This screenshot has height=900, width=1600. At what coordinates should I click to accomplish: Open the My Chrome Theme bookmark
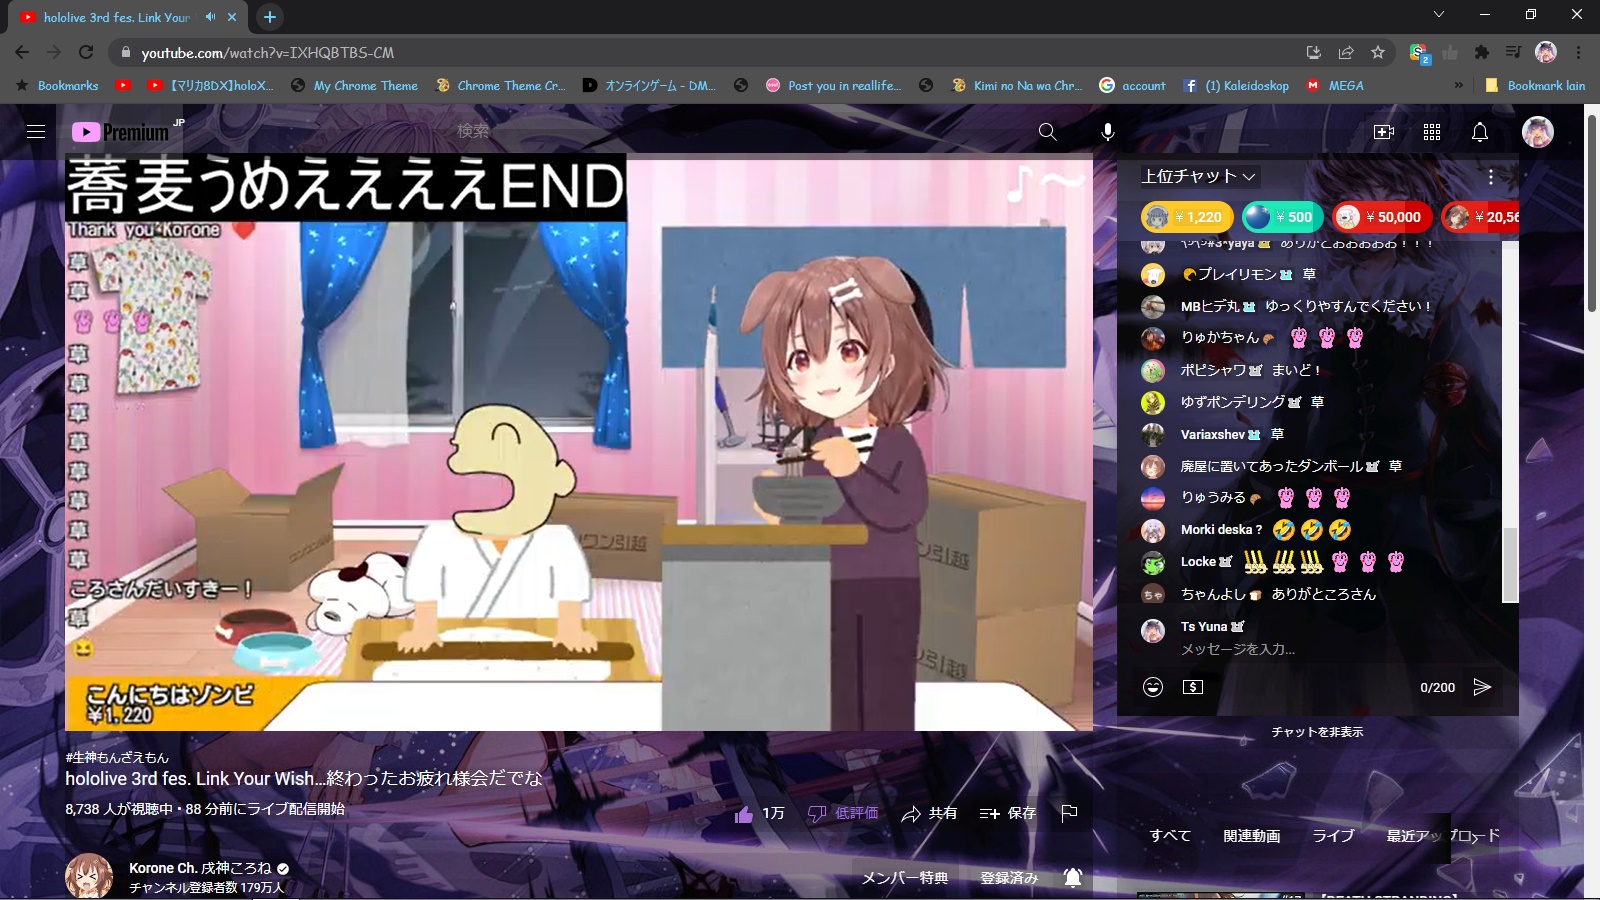pos(355,86)
